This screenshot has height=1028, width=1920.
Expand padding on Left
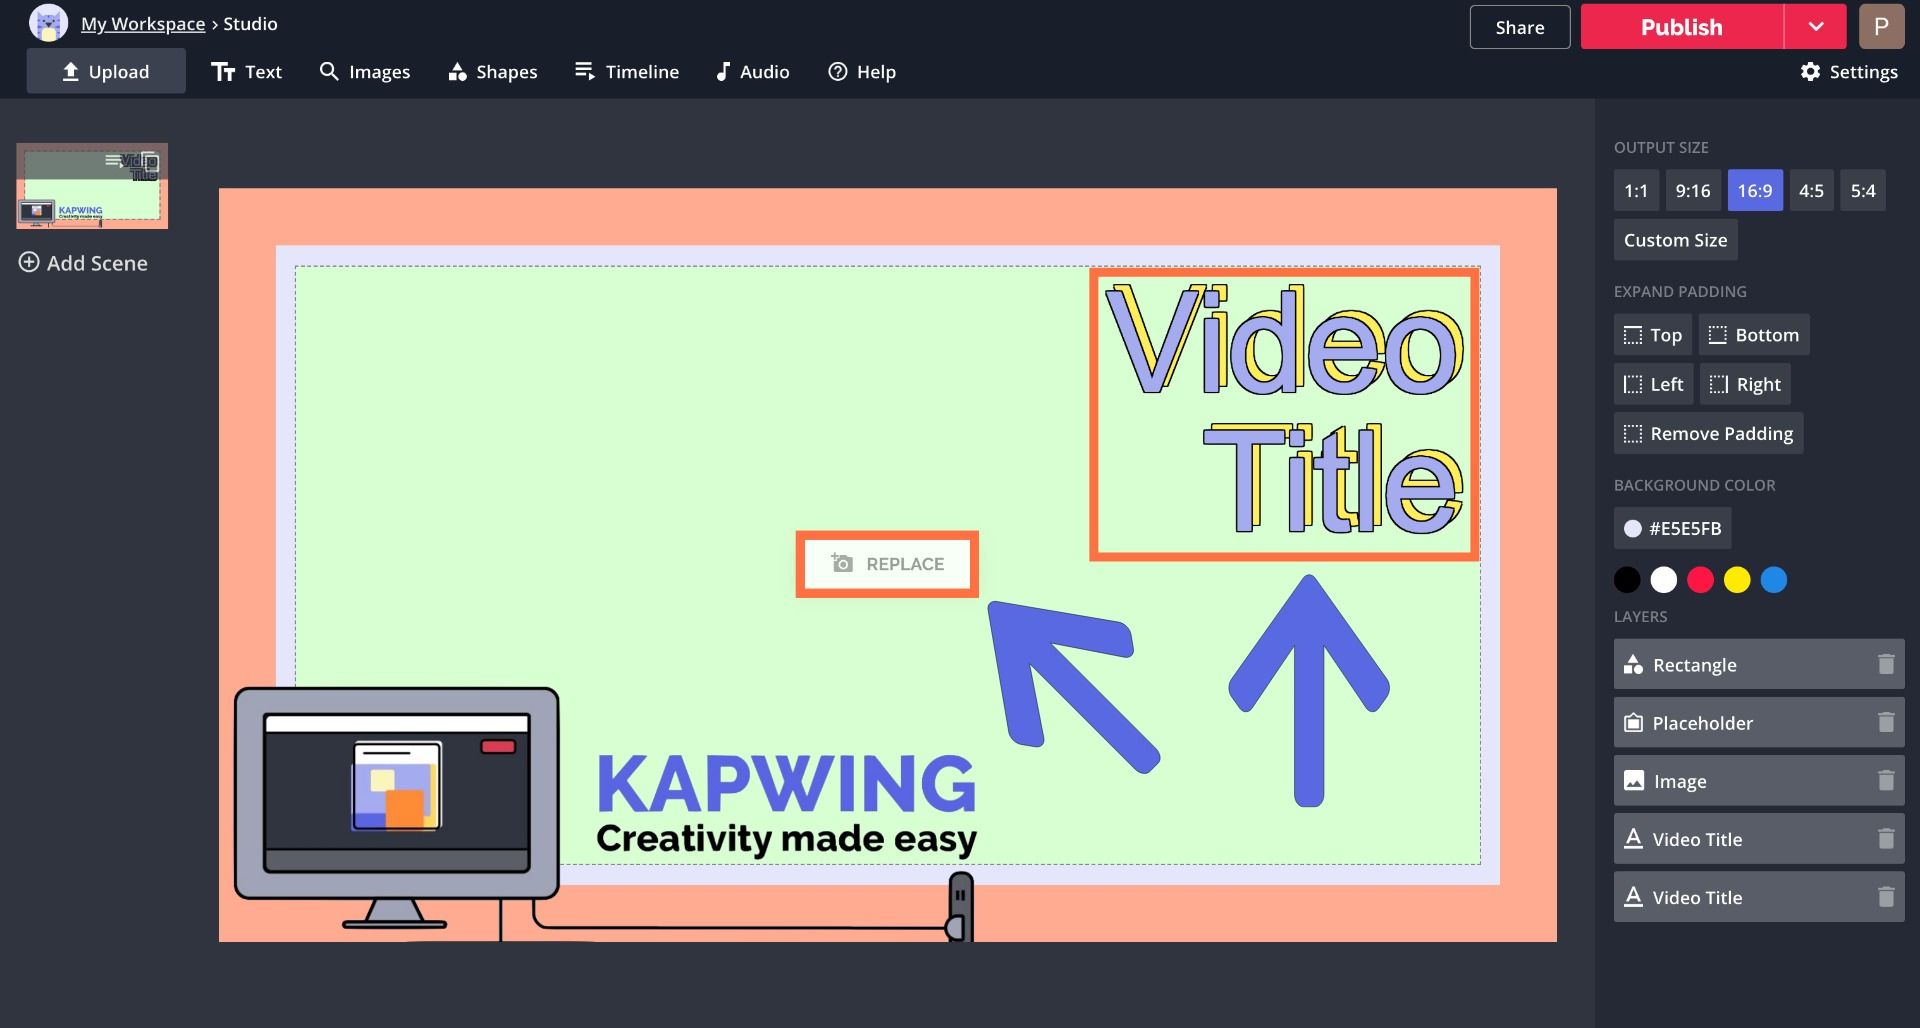click(x=1654, y=384)
